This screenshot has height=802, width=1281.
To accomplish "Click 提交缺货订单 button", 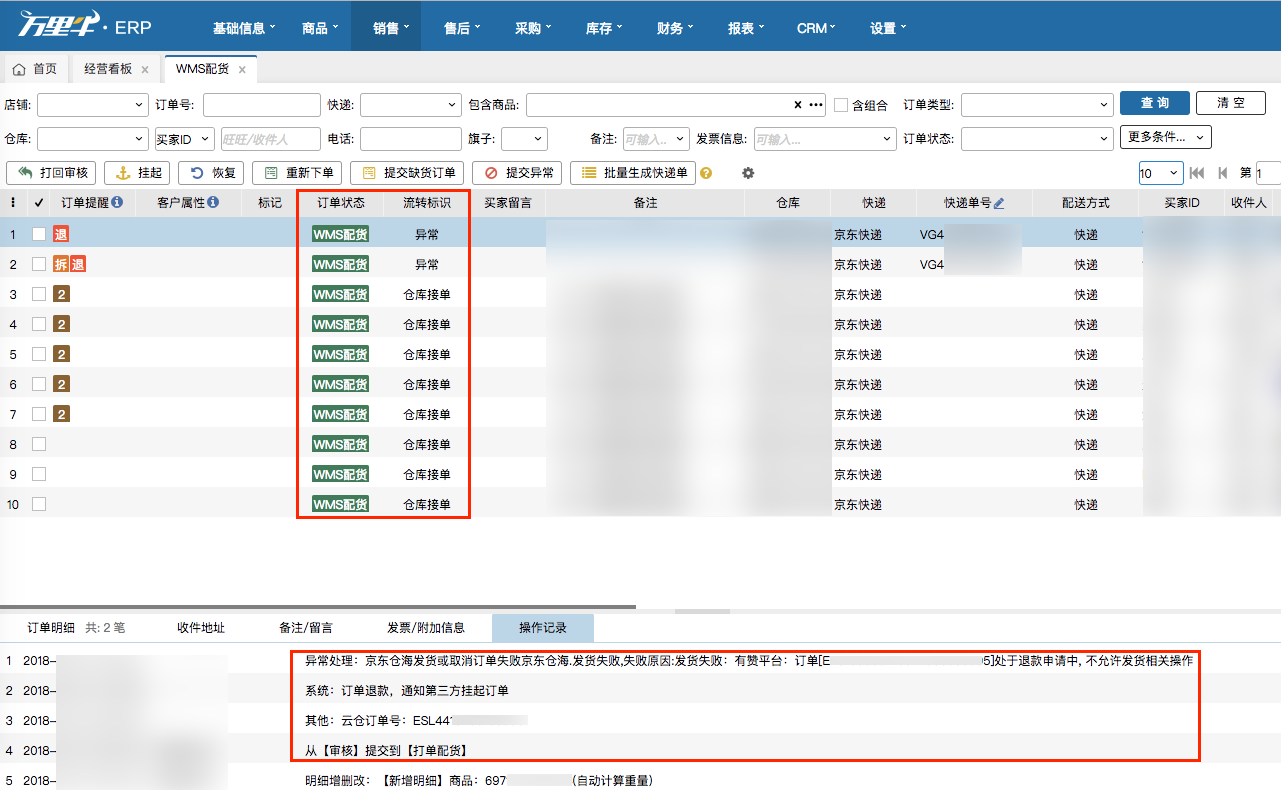I will (x=407, y=173).
